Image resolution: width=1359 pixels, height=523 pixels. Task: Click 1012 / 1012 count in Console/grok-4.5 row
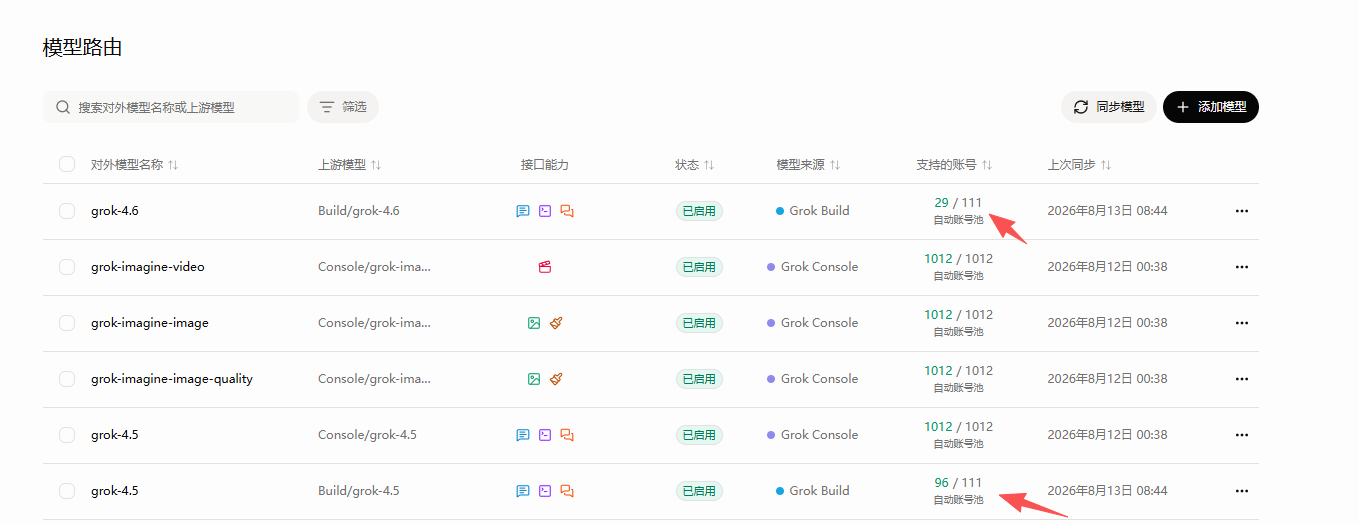[958, 427]
